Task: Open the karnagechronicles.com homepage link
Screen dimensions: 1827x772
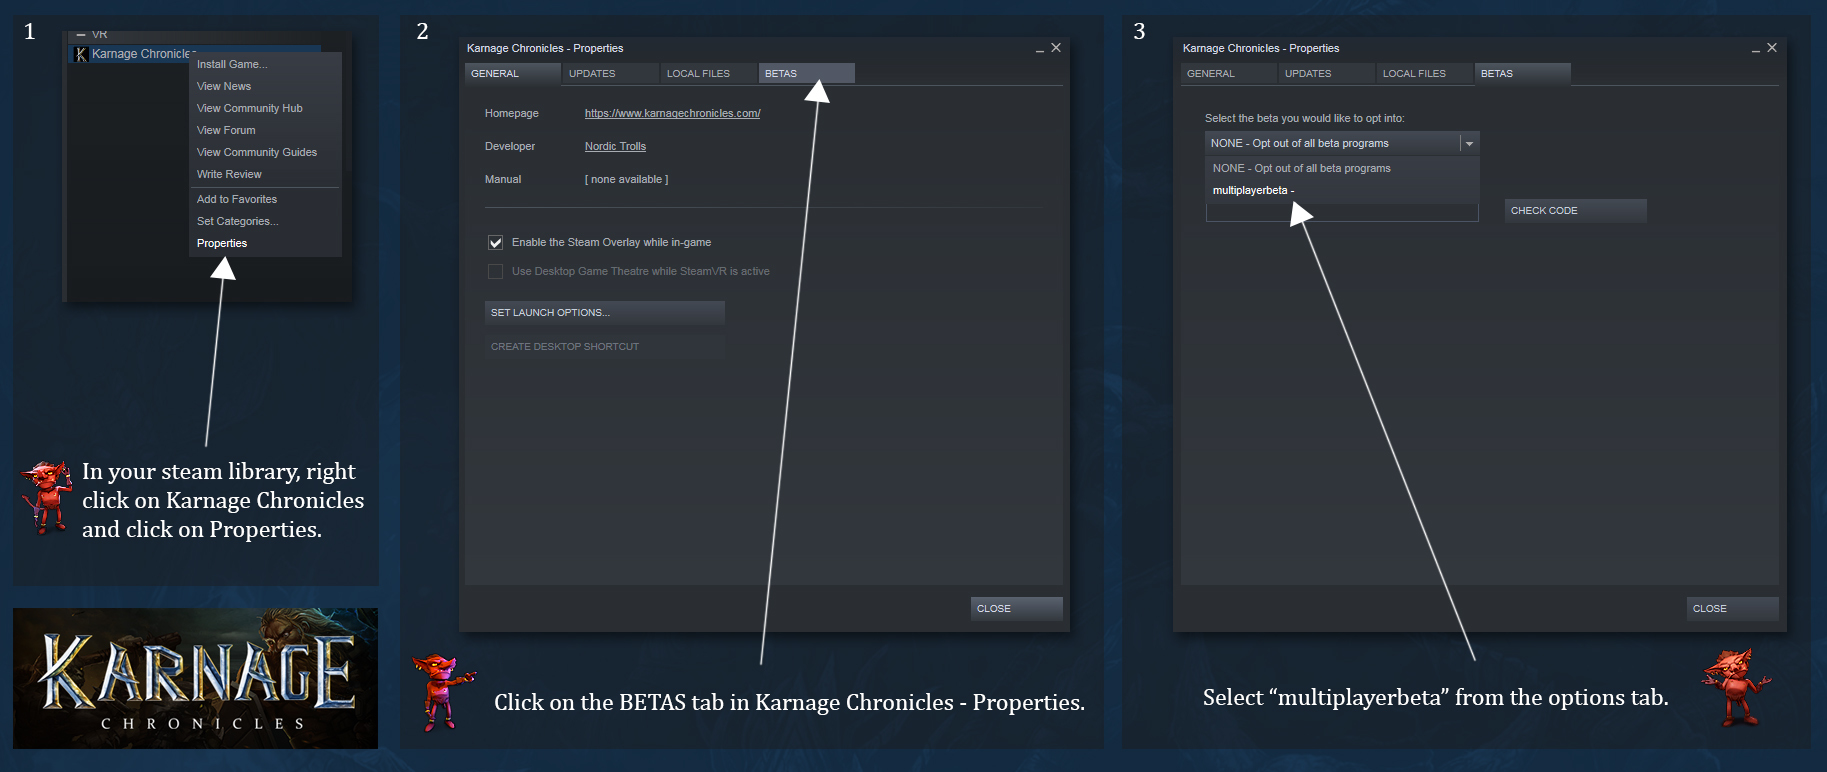Action: click(672, 114)
